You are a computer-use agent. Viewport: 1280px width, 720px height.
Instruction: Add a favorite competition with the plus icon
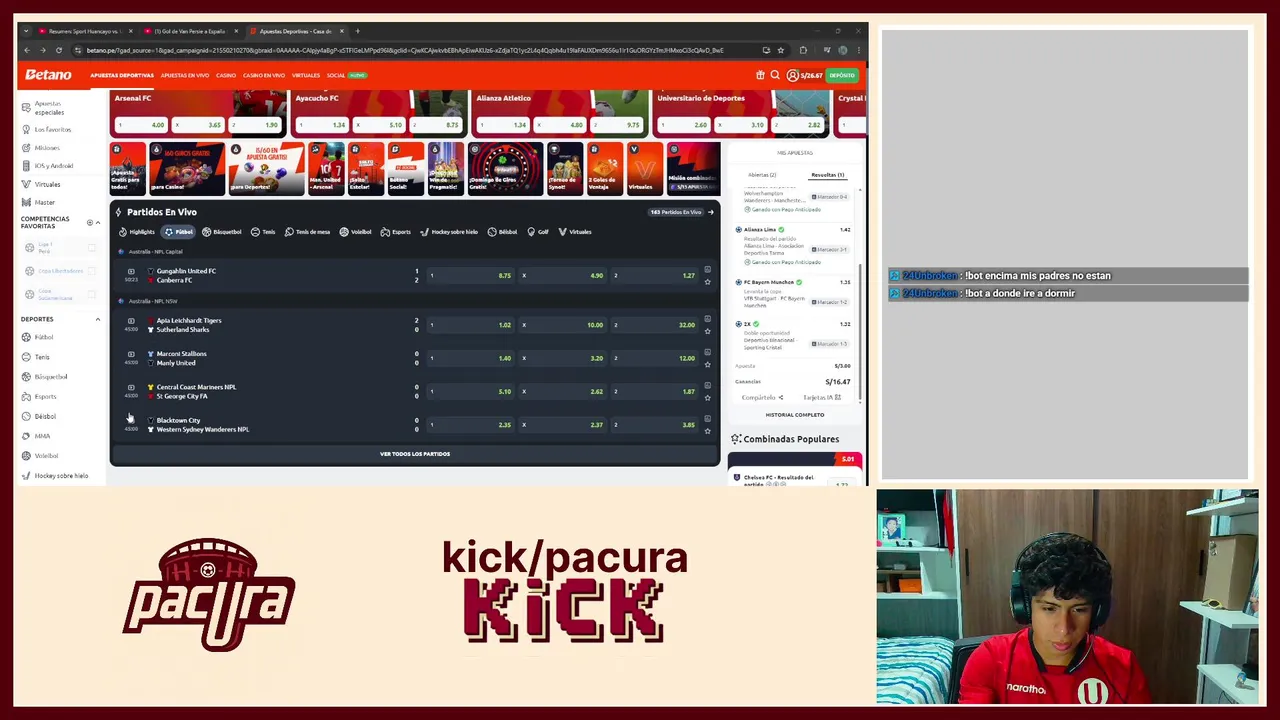pos(89,222)
